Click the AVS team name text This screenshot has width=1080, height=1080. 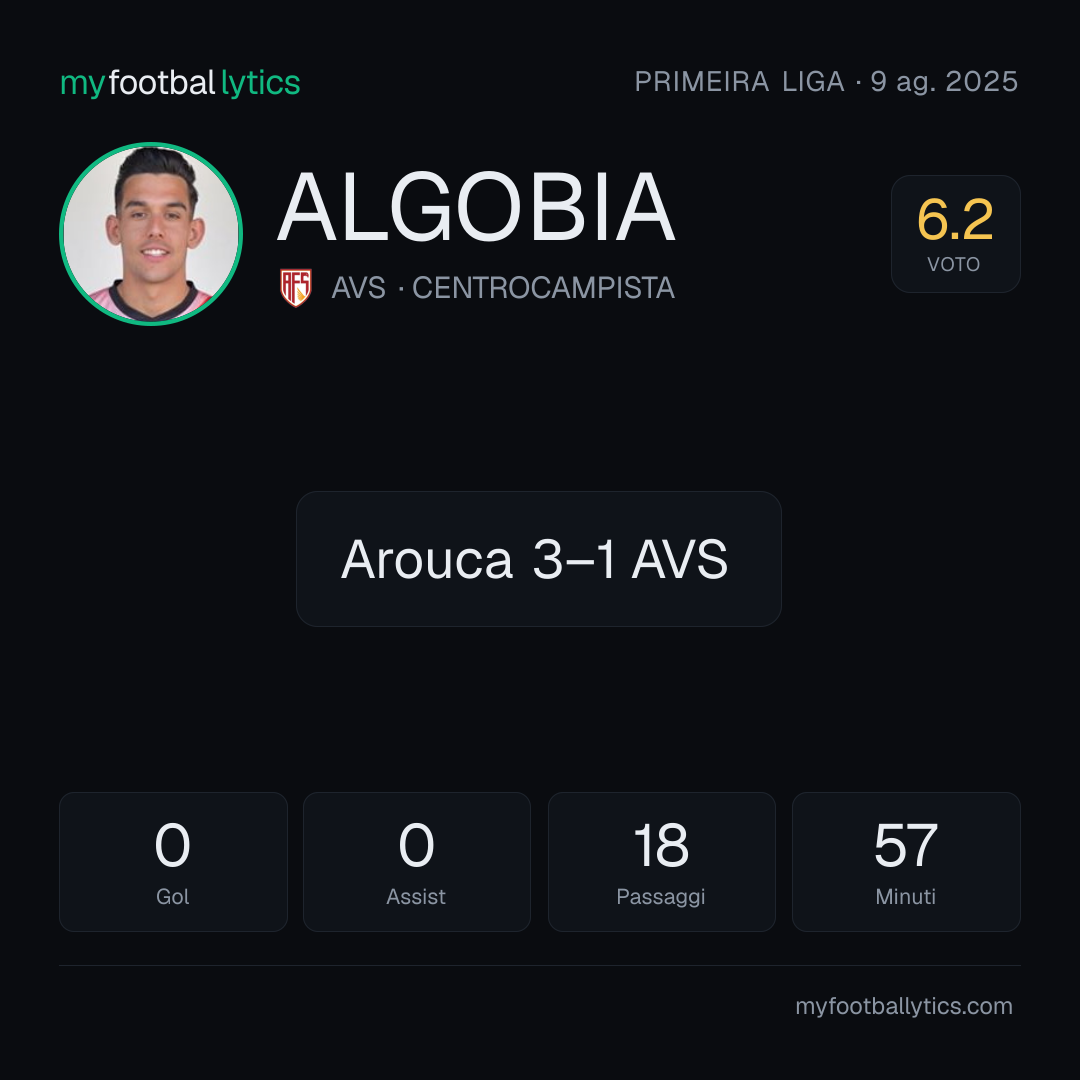point(358,288)
